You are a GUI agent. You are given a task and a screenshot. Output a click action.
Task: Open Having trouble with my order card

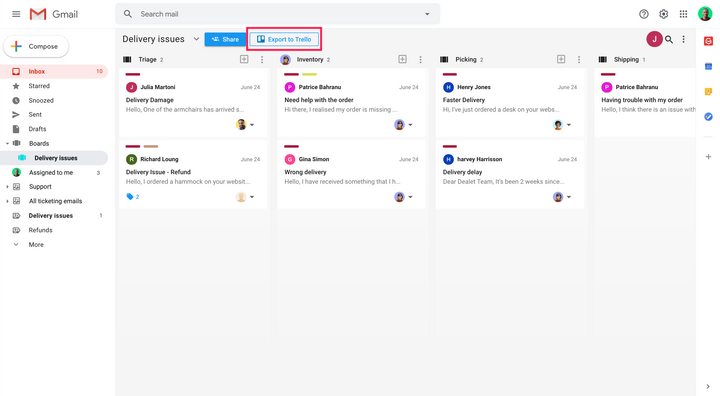pyautogui.click(x=645, y=102)
